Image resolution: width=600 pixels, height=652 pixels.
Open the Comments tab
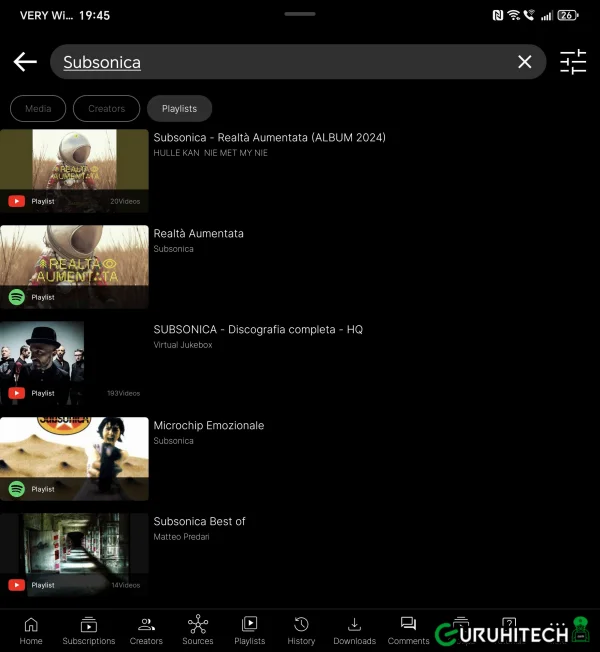(x=408, y=630)
